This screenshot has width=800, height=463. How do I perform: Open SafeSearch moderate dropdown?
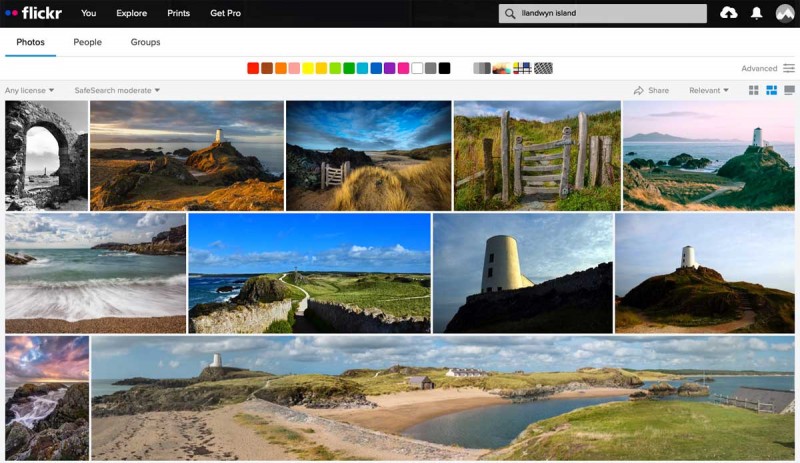[117, 90]
